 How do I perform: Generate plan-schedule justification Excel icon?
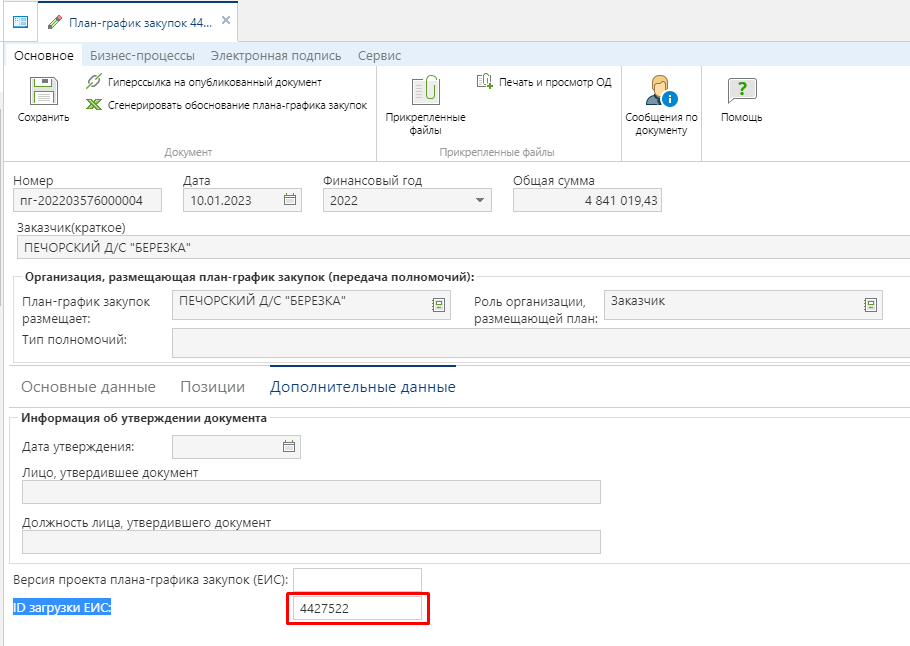tap(94, 105)
